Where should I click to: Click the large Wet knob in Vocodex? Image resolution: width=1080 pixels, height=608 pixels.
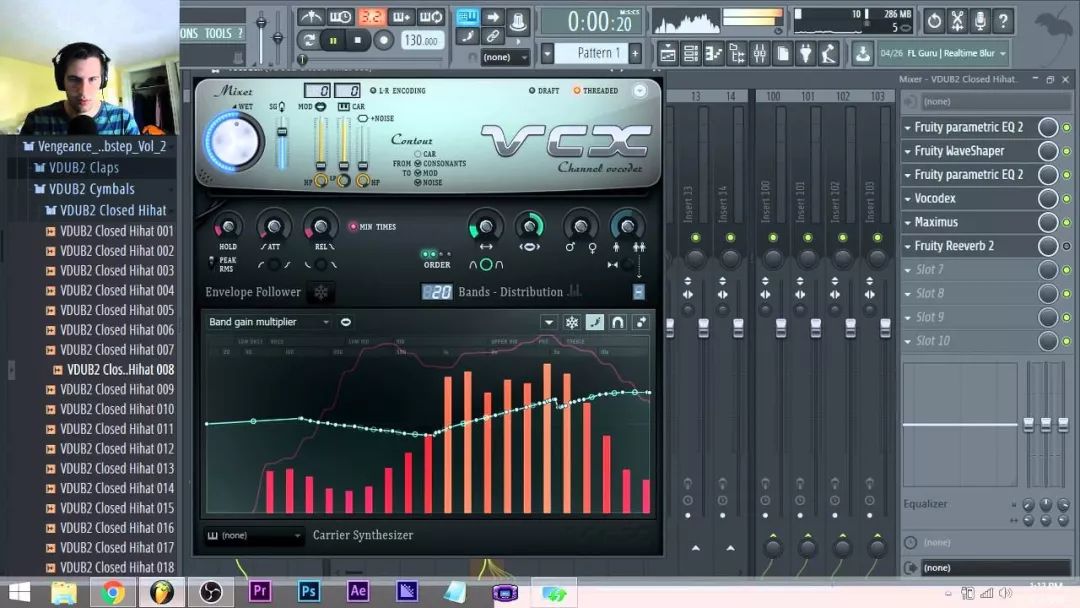pyautogui.click(x=234, y=141)
